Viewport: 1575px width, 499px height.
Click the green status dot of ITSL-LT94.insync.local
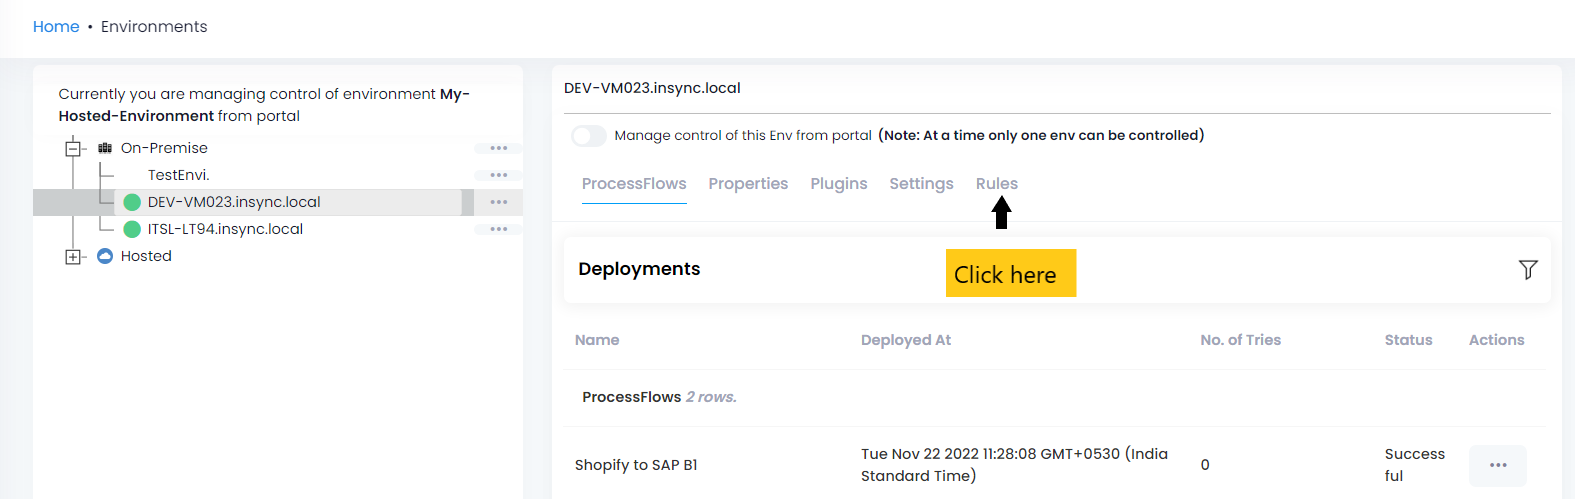(132, 229)
